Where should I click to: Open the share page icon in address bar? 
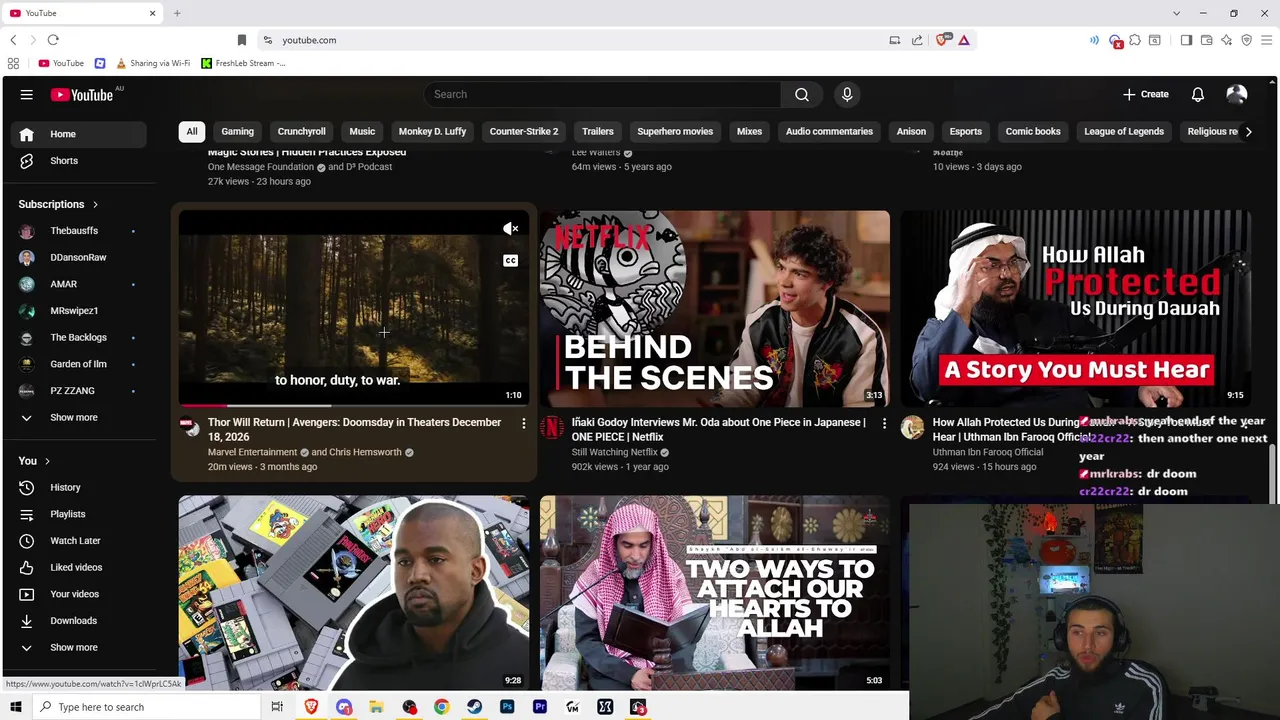917,40
